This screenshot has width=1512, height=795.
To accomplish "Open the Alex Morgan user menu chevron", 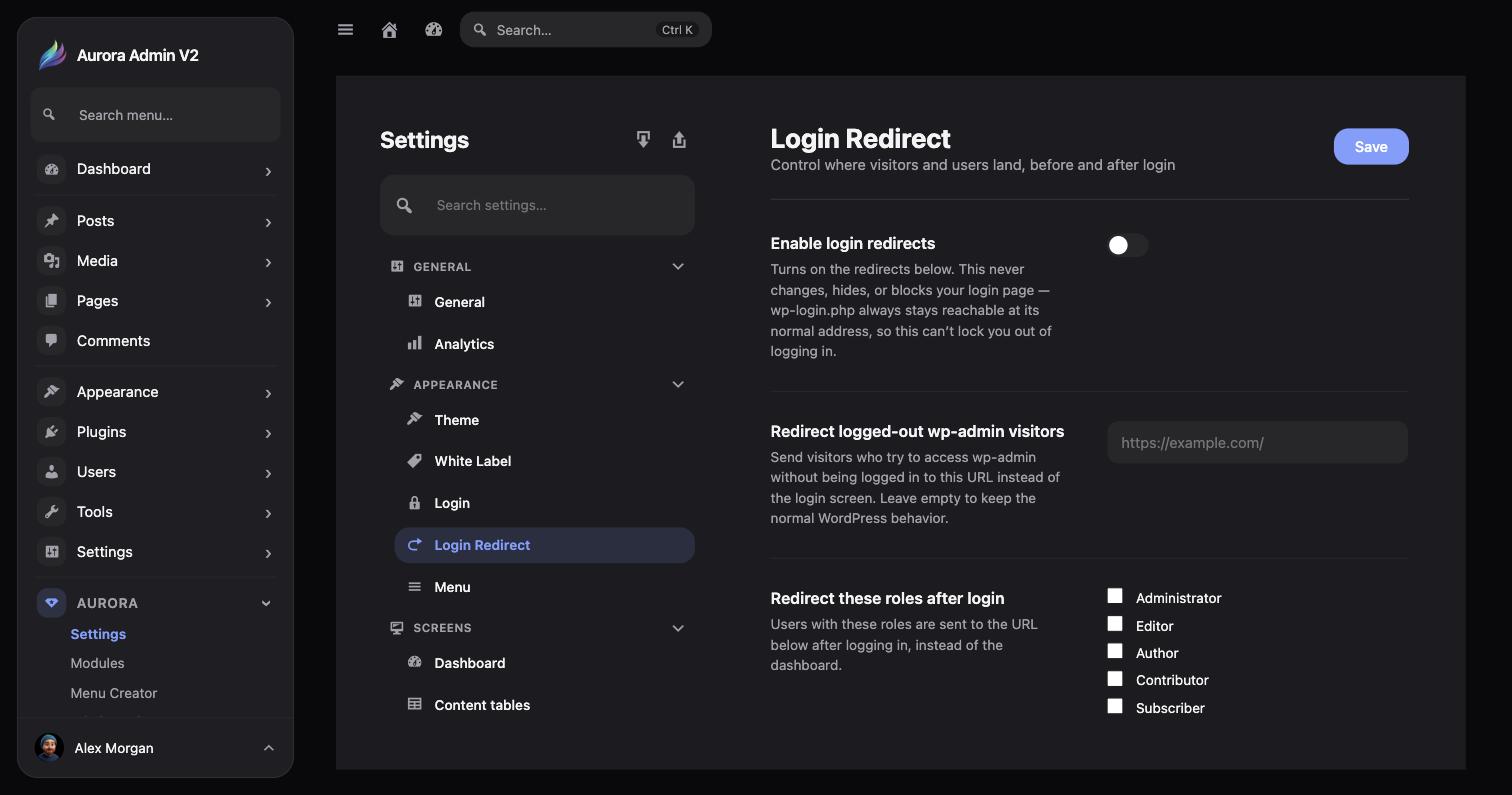I will tap(268, 748).
